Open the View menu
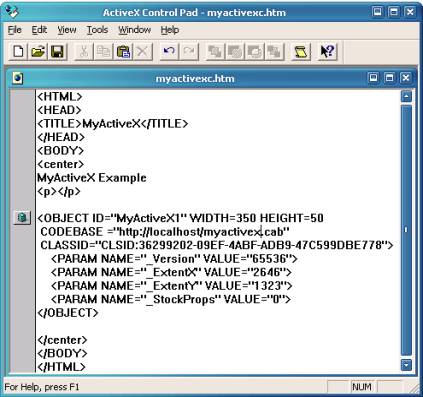 67,30
